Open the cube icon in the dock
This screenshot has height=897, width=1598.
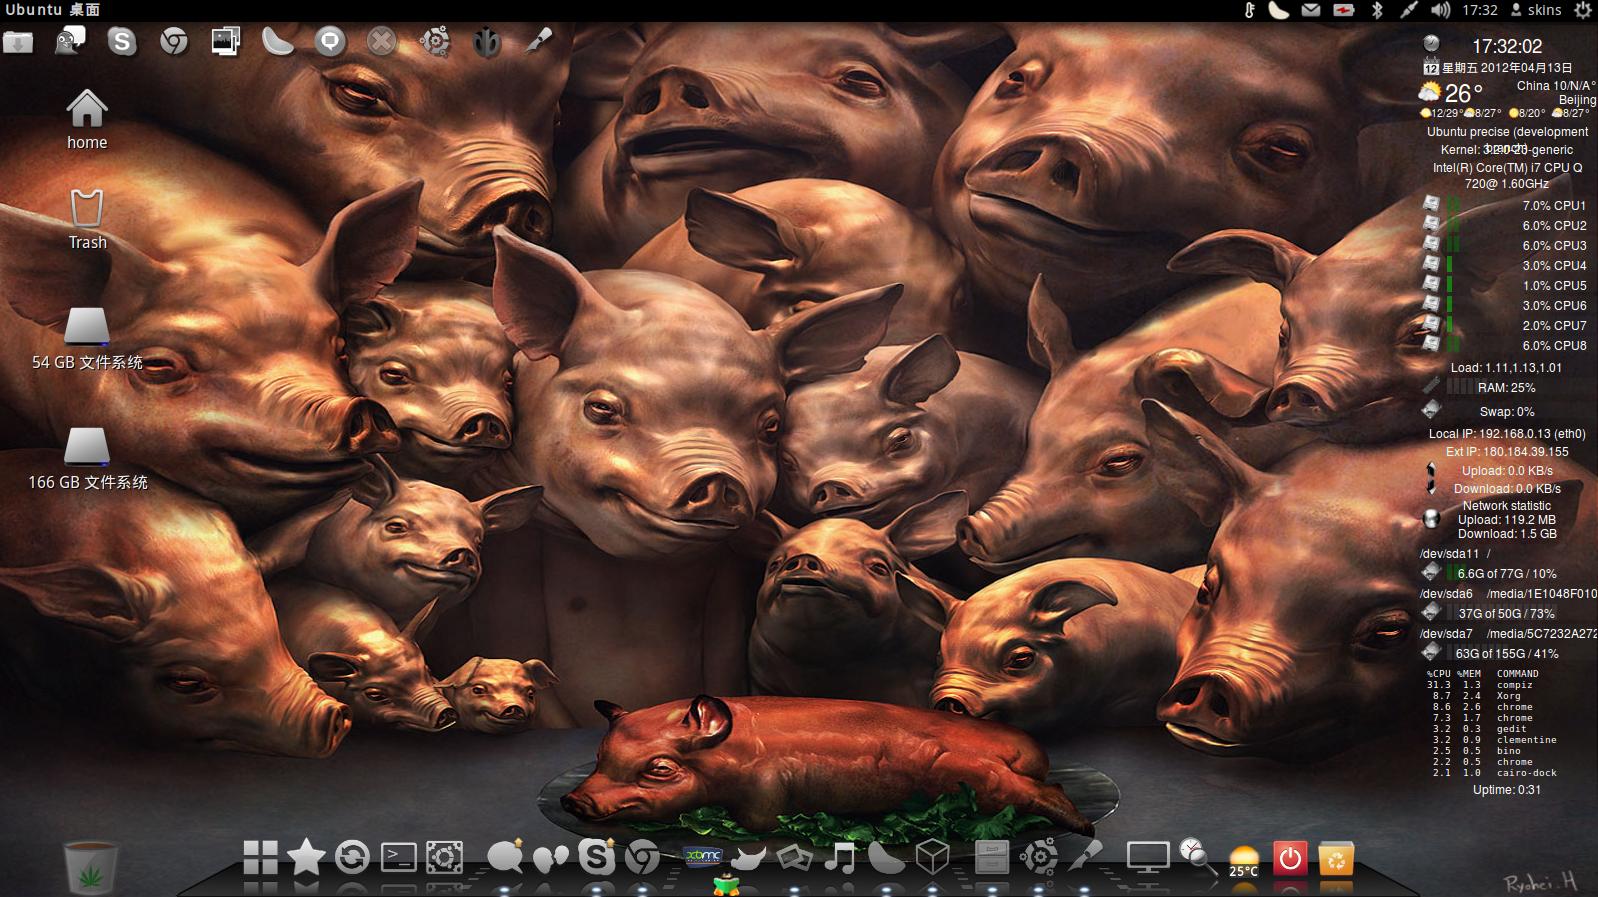pos(933,857)
